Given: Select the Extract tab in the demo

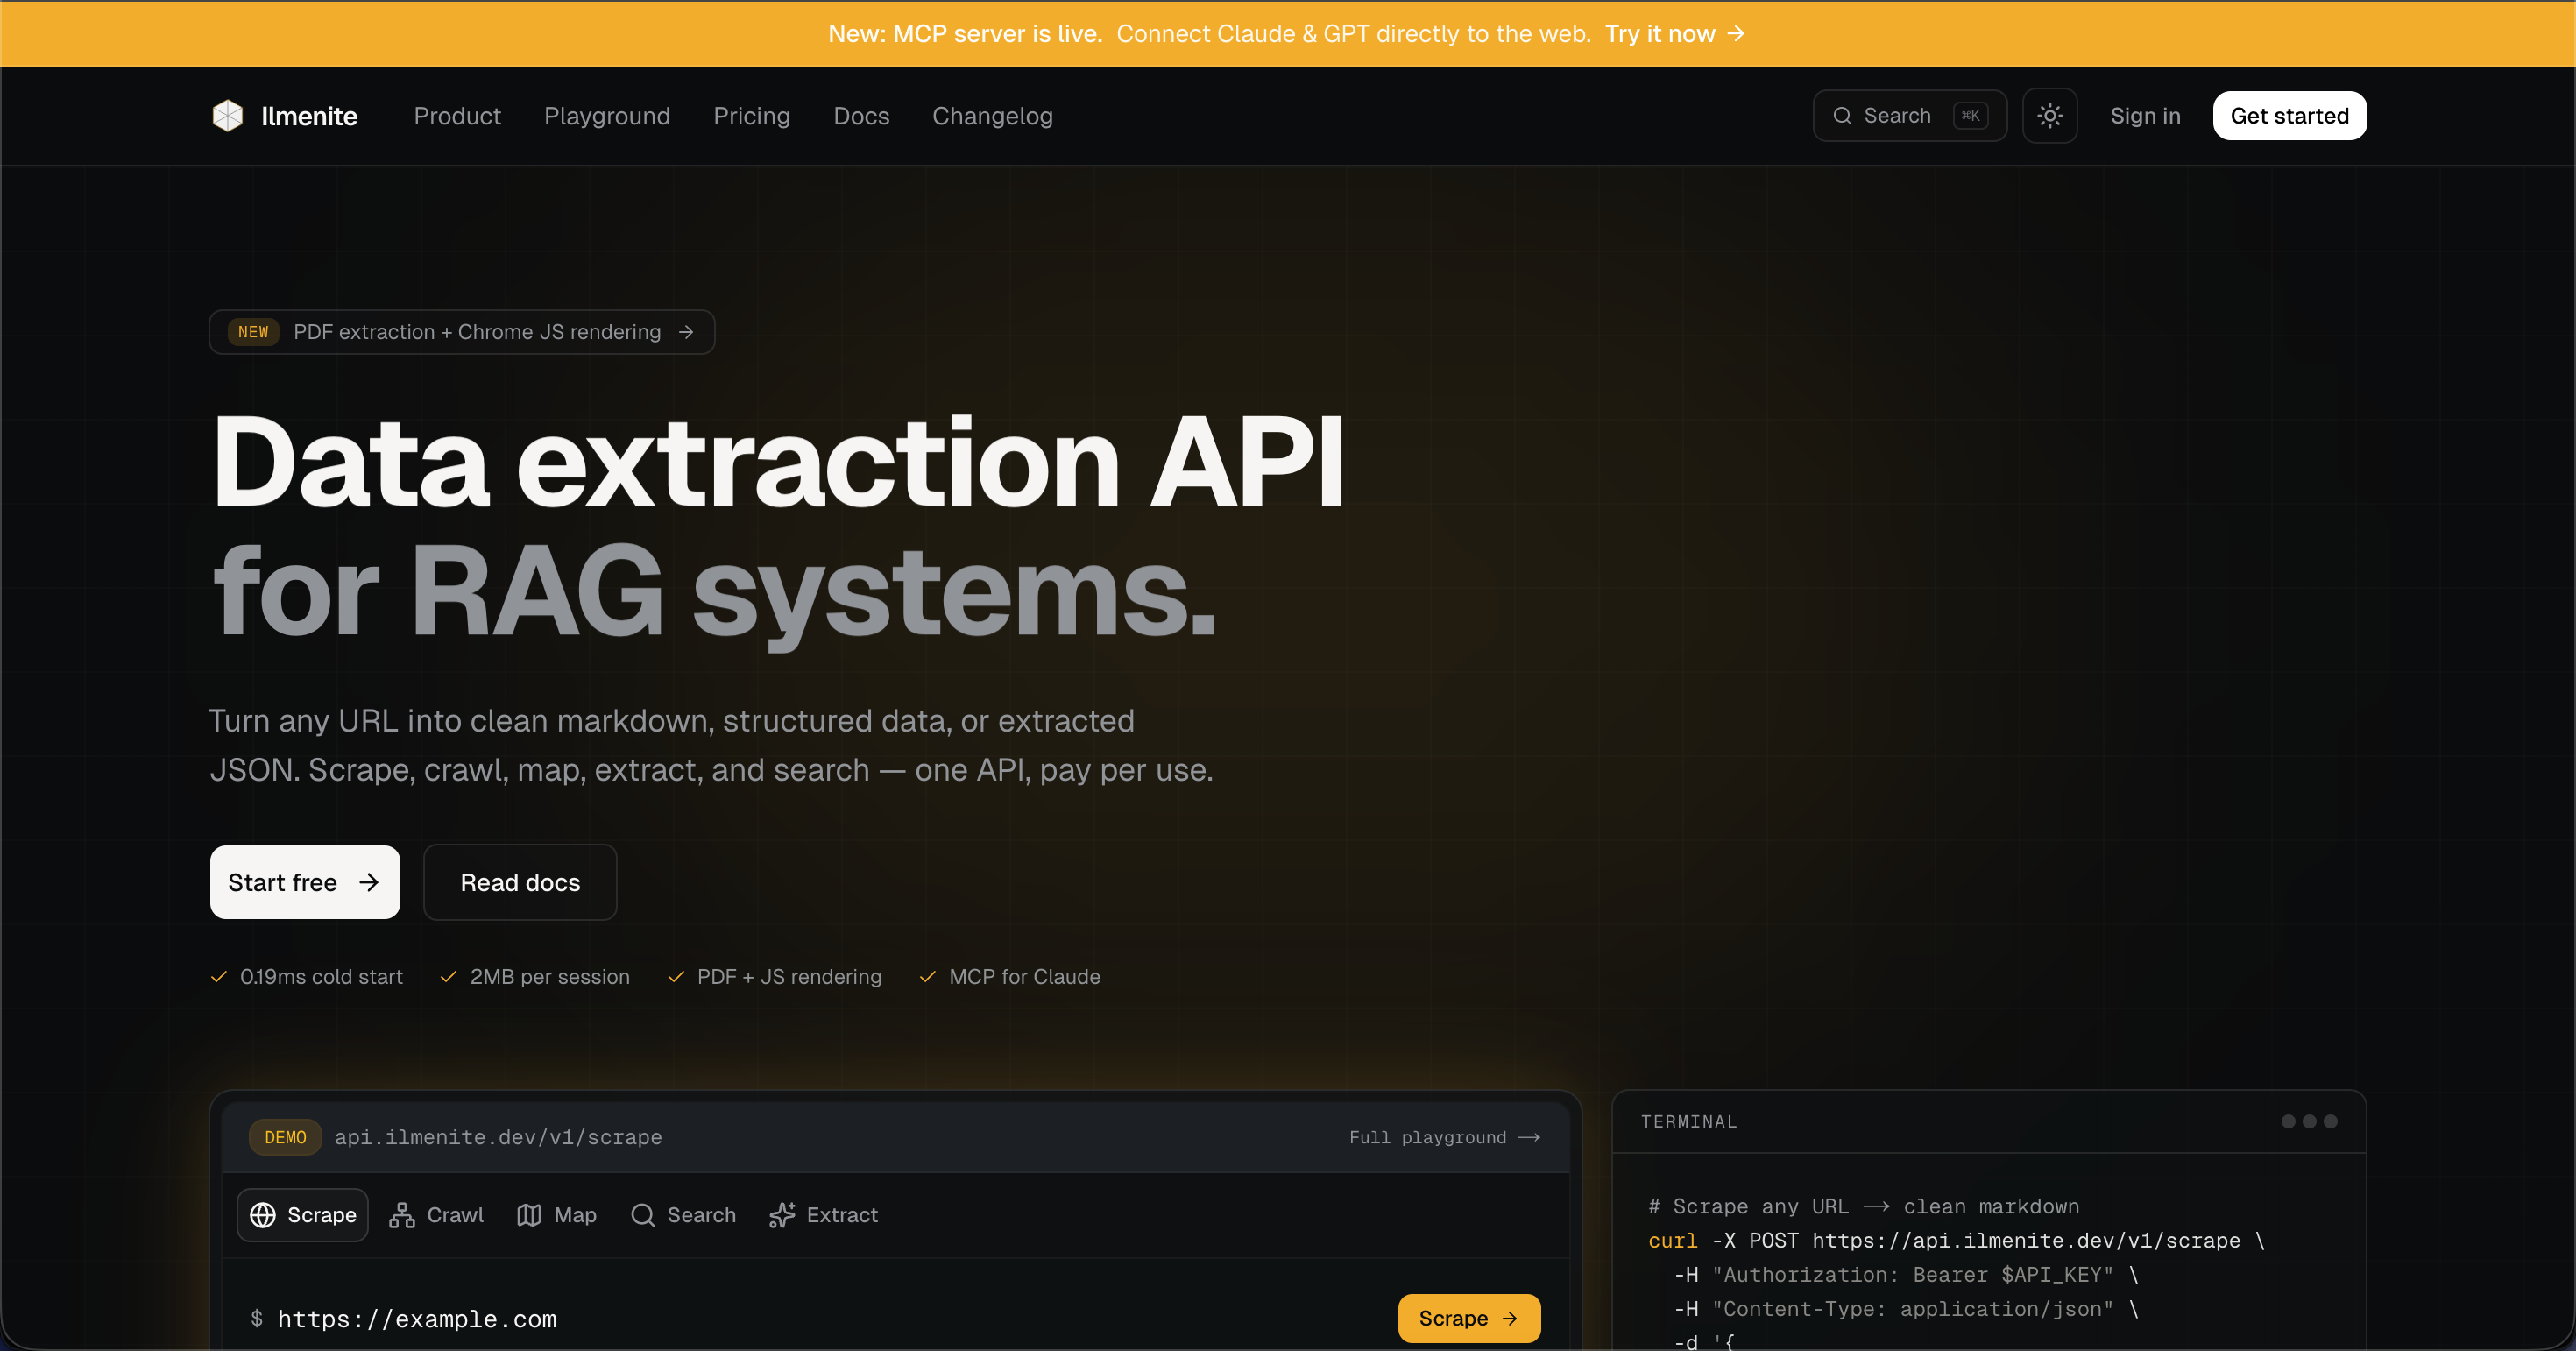Looking at the screenshot, I should [x=823, y=1214].
